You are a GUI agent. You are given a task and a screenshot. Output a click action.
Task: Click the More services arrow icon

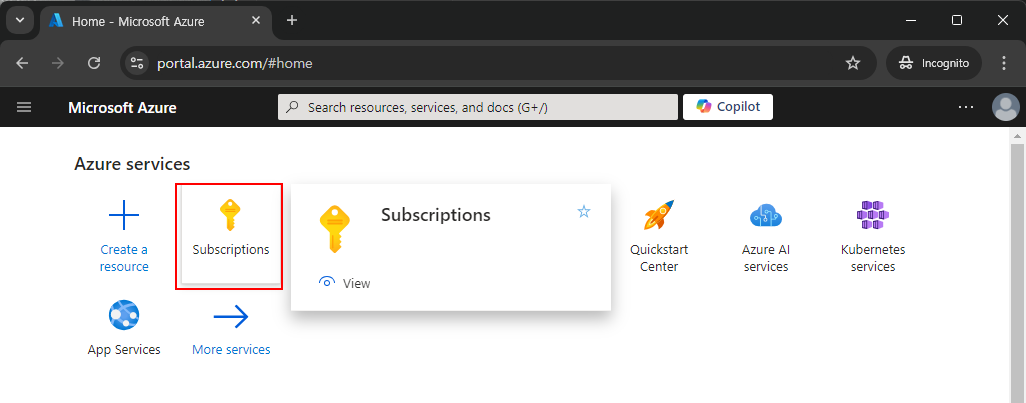pos(231,317)
